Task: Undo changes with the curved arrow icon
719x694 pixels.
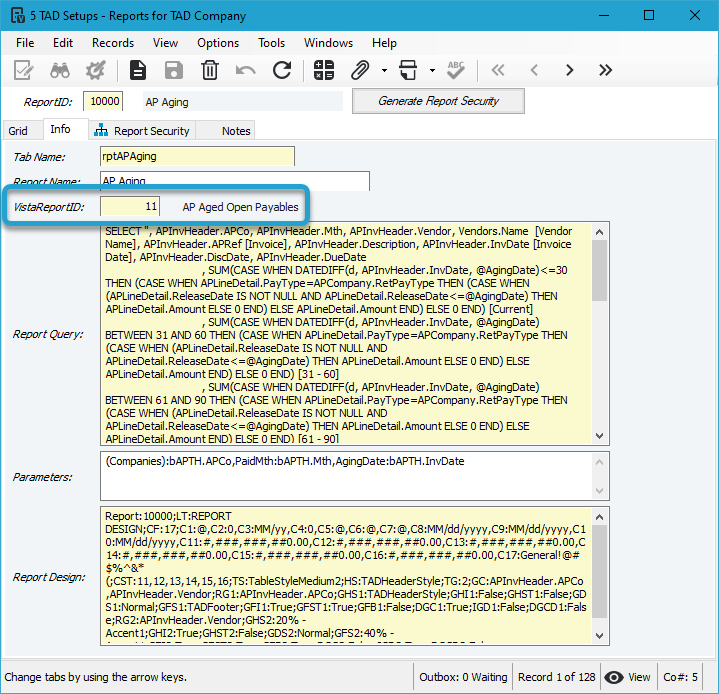Action: point(246,70)
